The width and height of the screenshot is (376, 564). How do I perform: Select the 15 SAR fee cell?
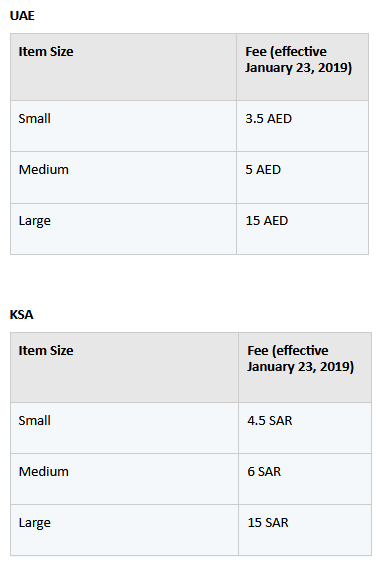coord(305,530)
